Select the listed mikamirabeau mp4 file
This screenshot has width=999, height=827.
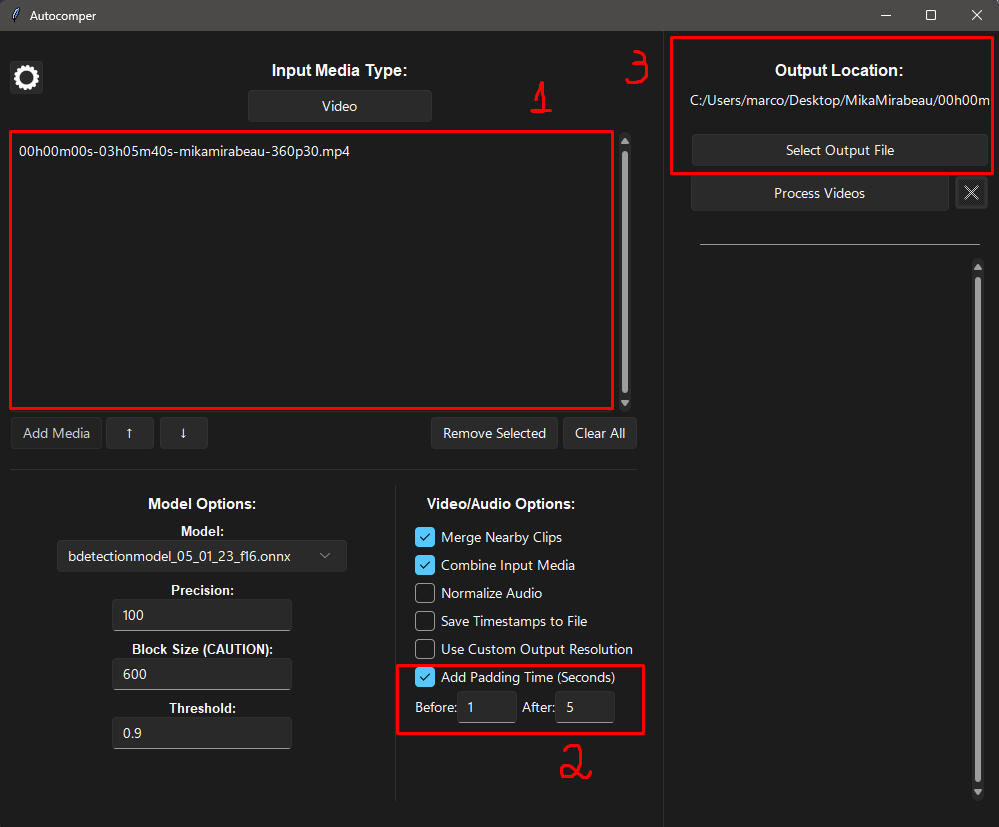pos(184,152)
